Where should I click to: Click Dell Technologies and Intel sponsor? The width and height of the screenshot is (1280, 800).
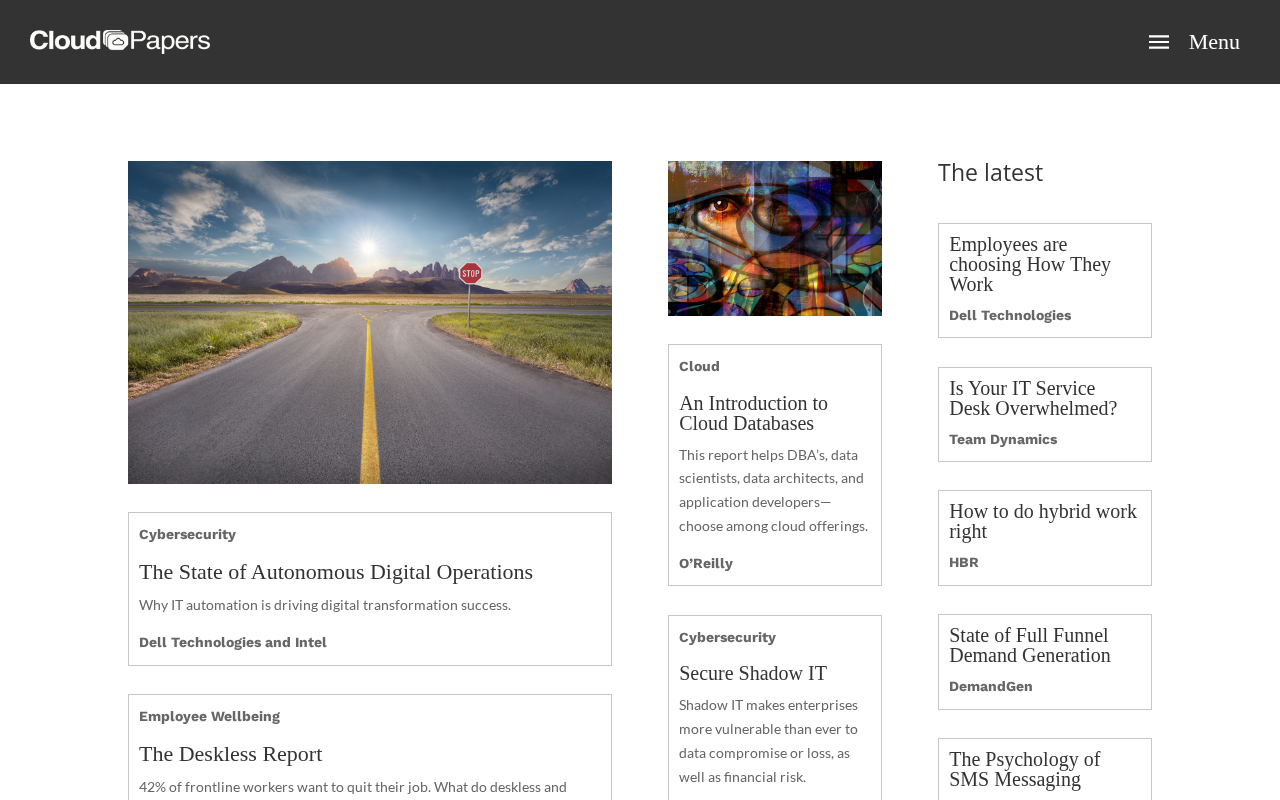tap(233, 642)
